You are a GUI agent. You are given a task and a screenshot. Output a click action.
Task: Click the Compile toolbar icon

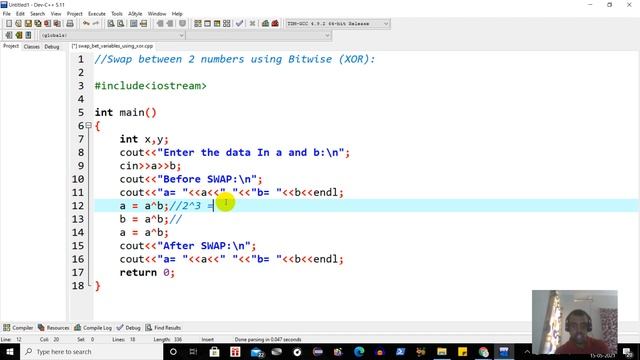pos(198,24)
